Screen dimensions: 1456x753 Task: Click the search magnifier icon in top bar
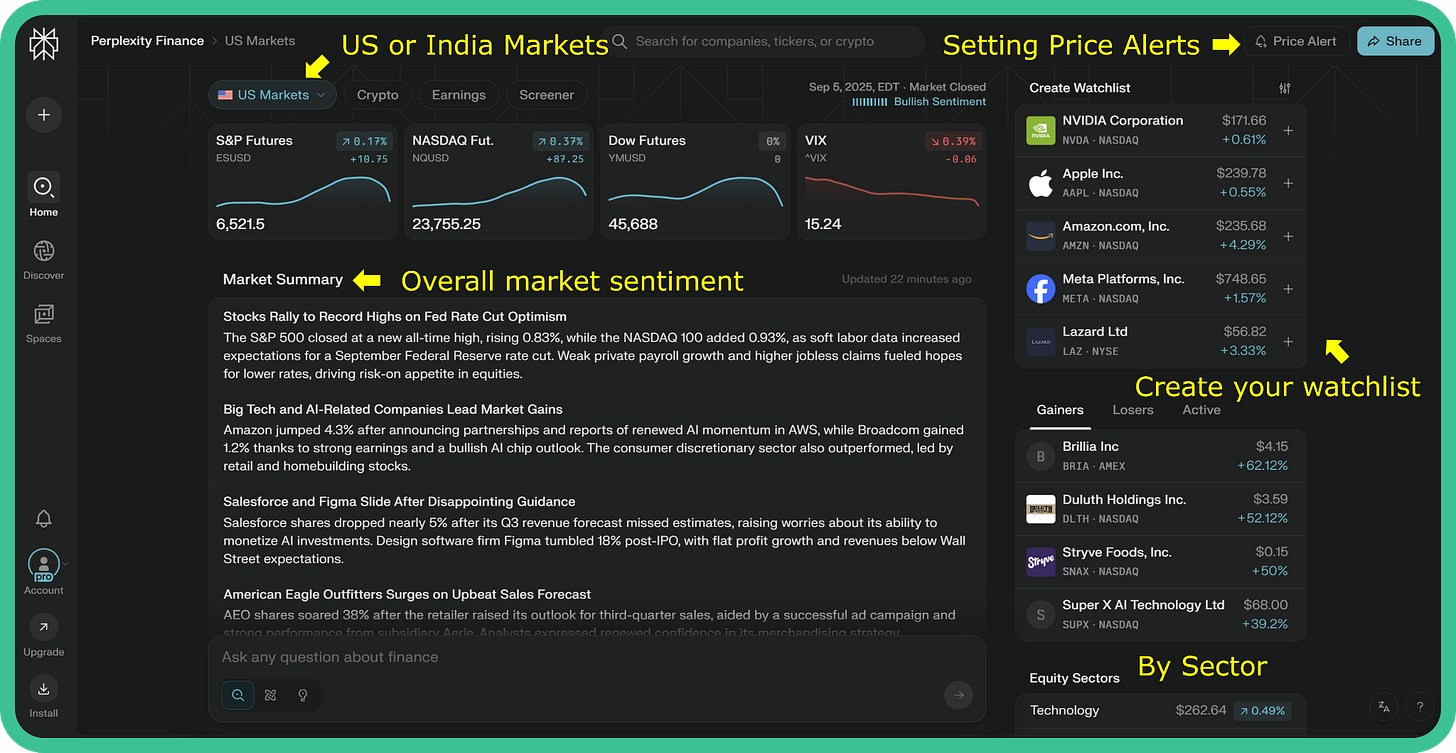619,41
